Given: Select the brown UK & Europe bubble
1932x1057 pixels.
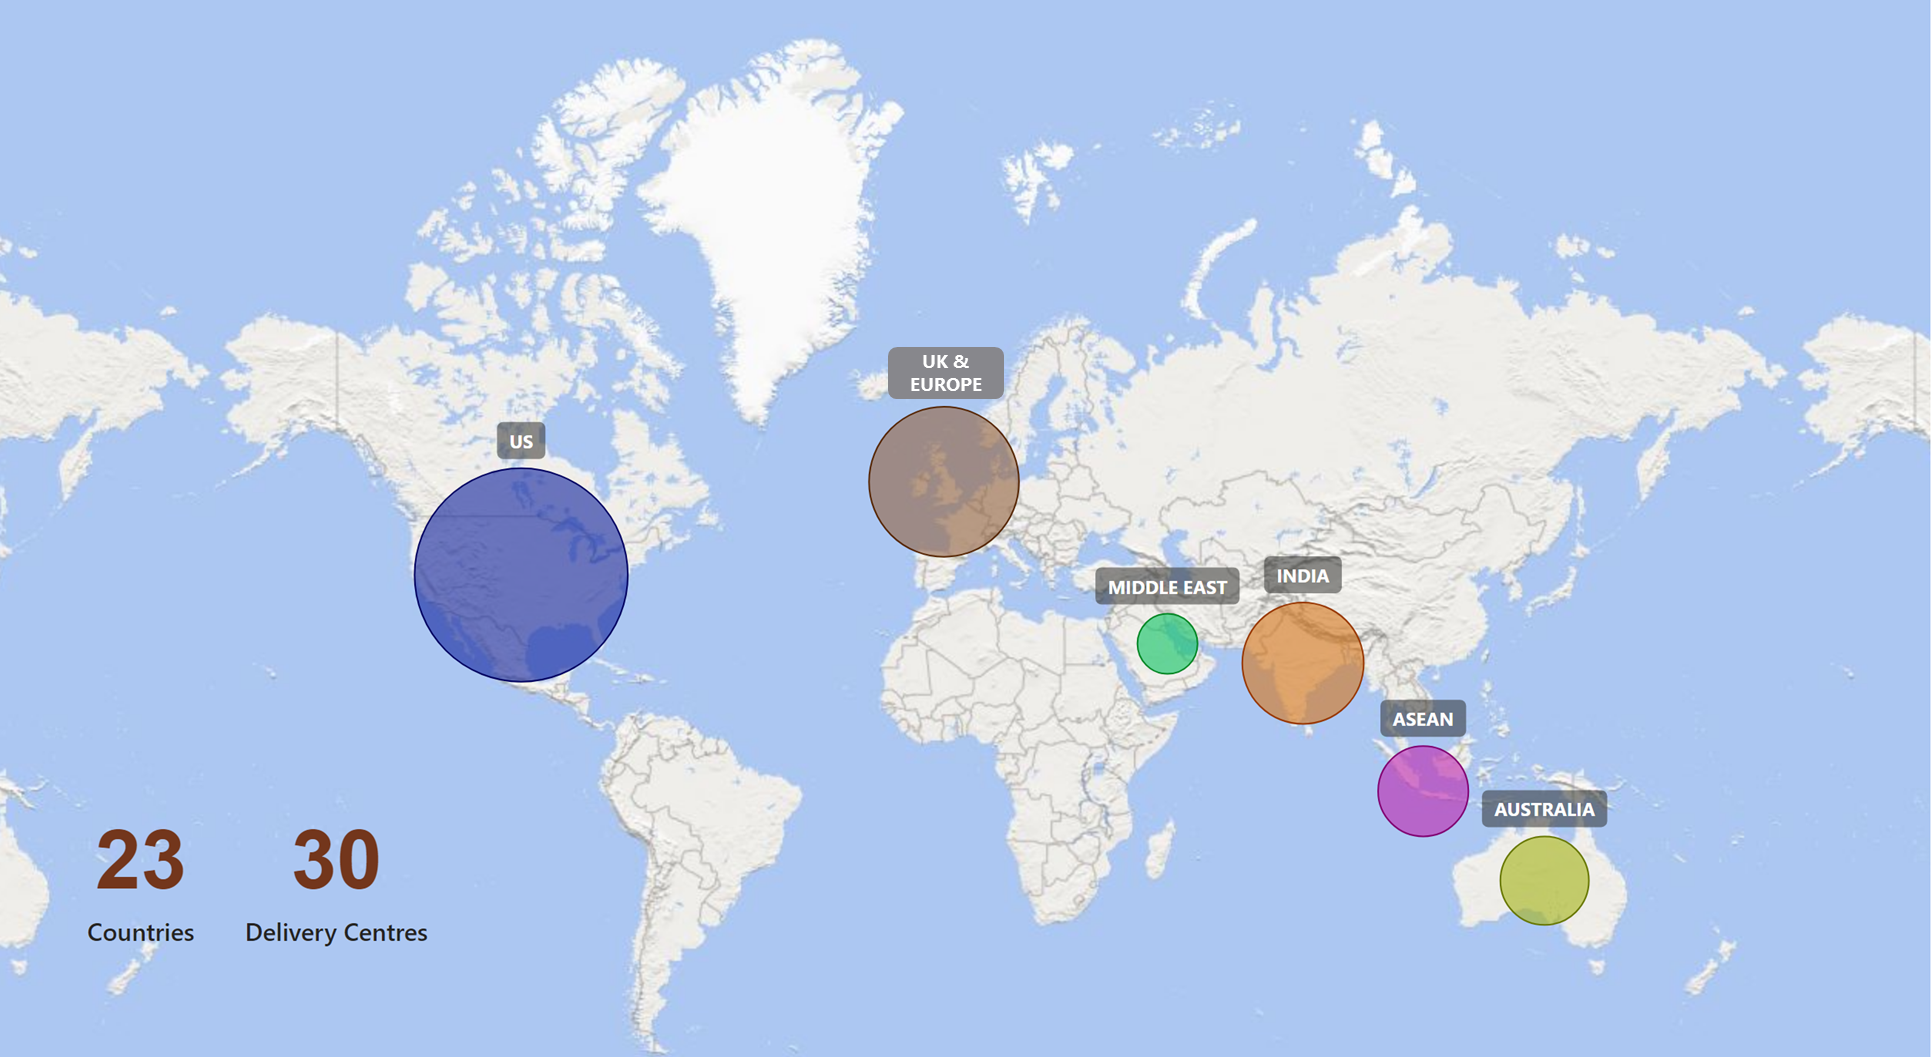Looking at the screenshot, I should tap(943, 481).
